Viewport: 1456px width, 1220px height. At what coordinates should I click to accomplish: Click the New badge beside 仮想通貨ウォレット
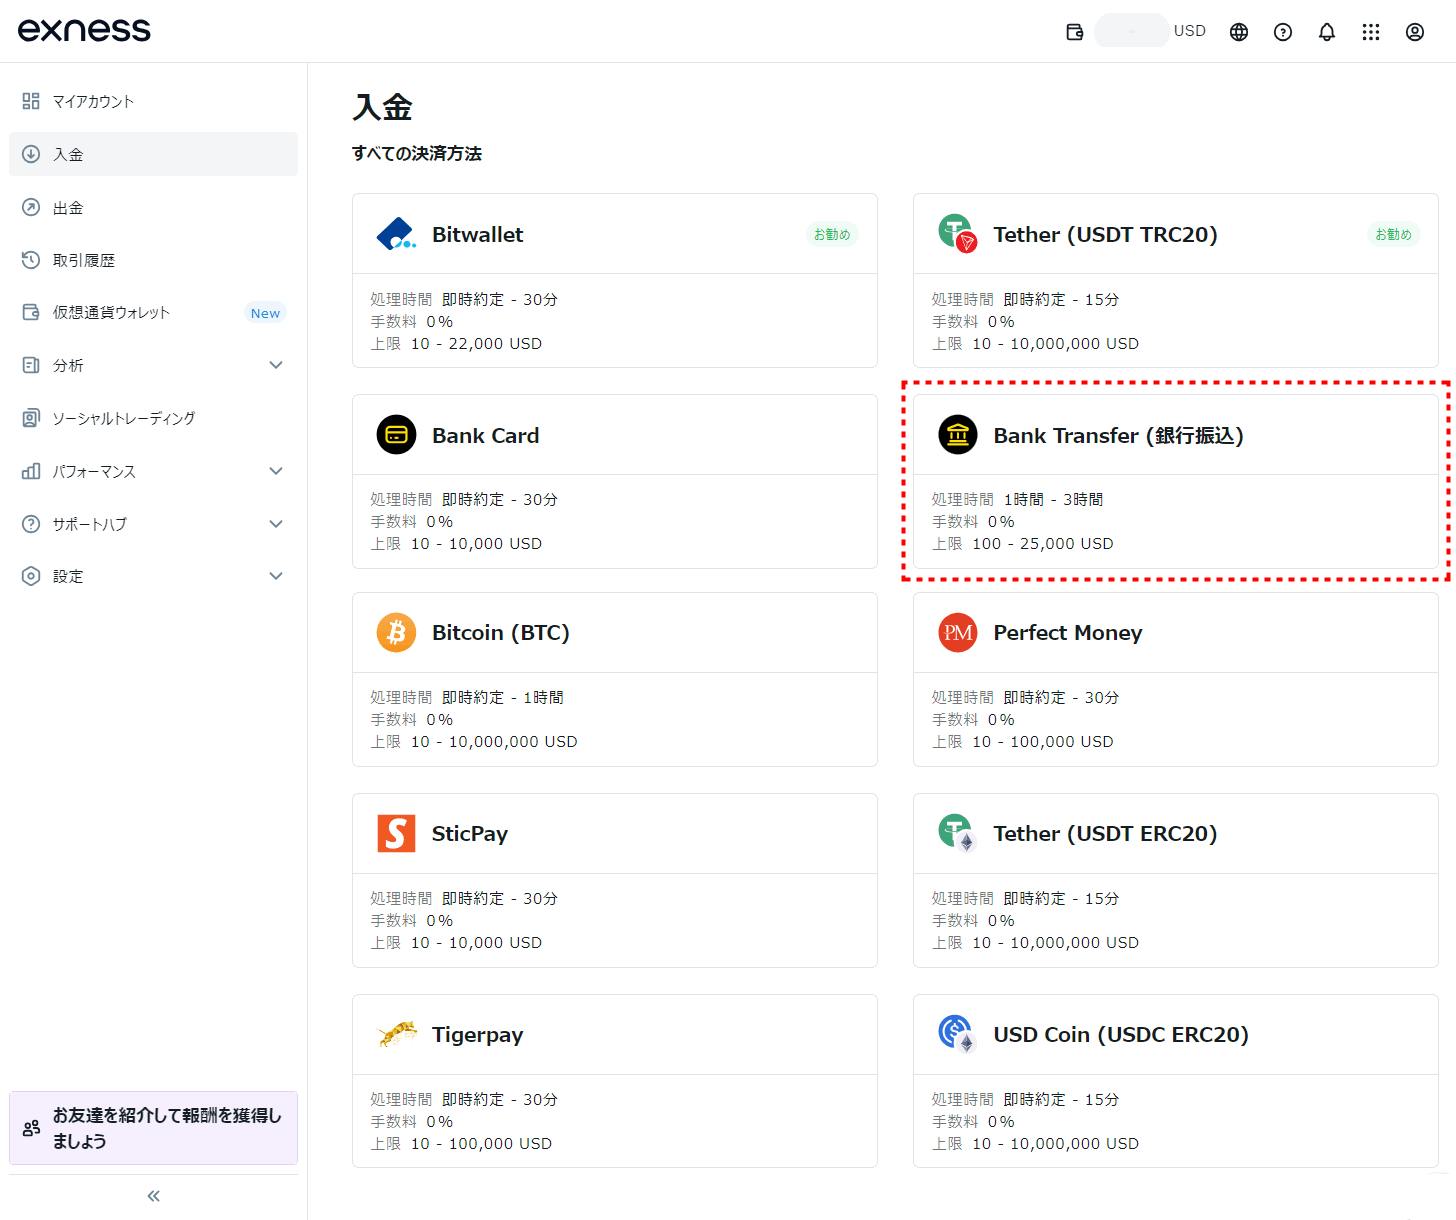pyautogui.click(x=265, y=313)
